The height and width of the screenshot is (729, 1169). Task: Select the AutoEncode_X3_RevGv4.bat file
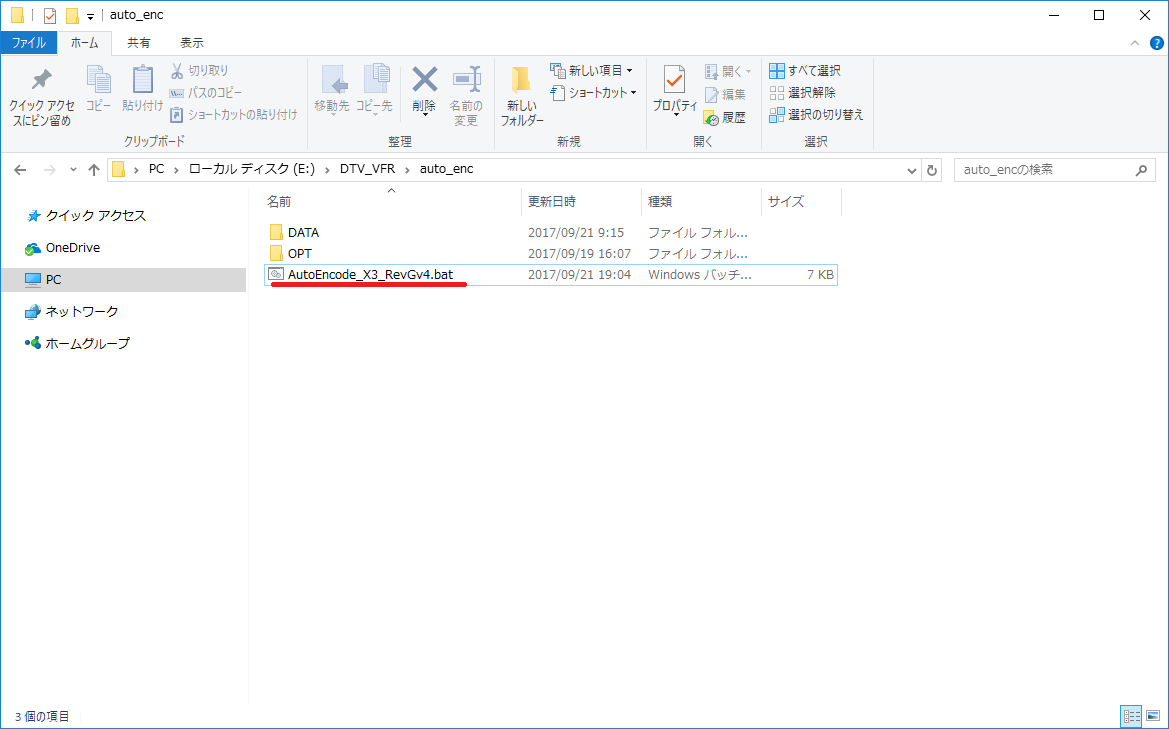pyautogui.click(x=551, y=274)
